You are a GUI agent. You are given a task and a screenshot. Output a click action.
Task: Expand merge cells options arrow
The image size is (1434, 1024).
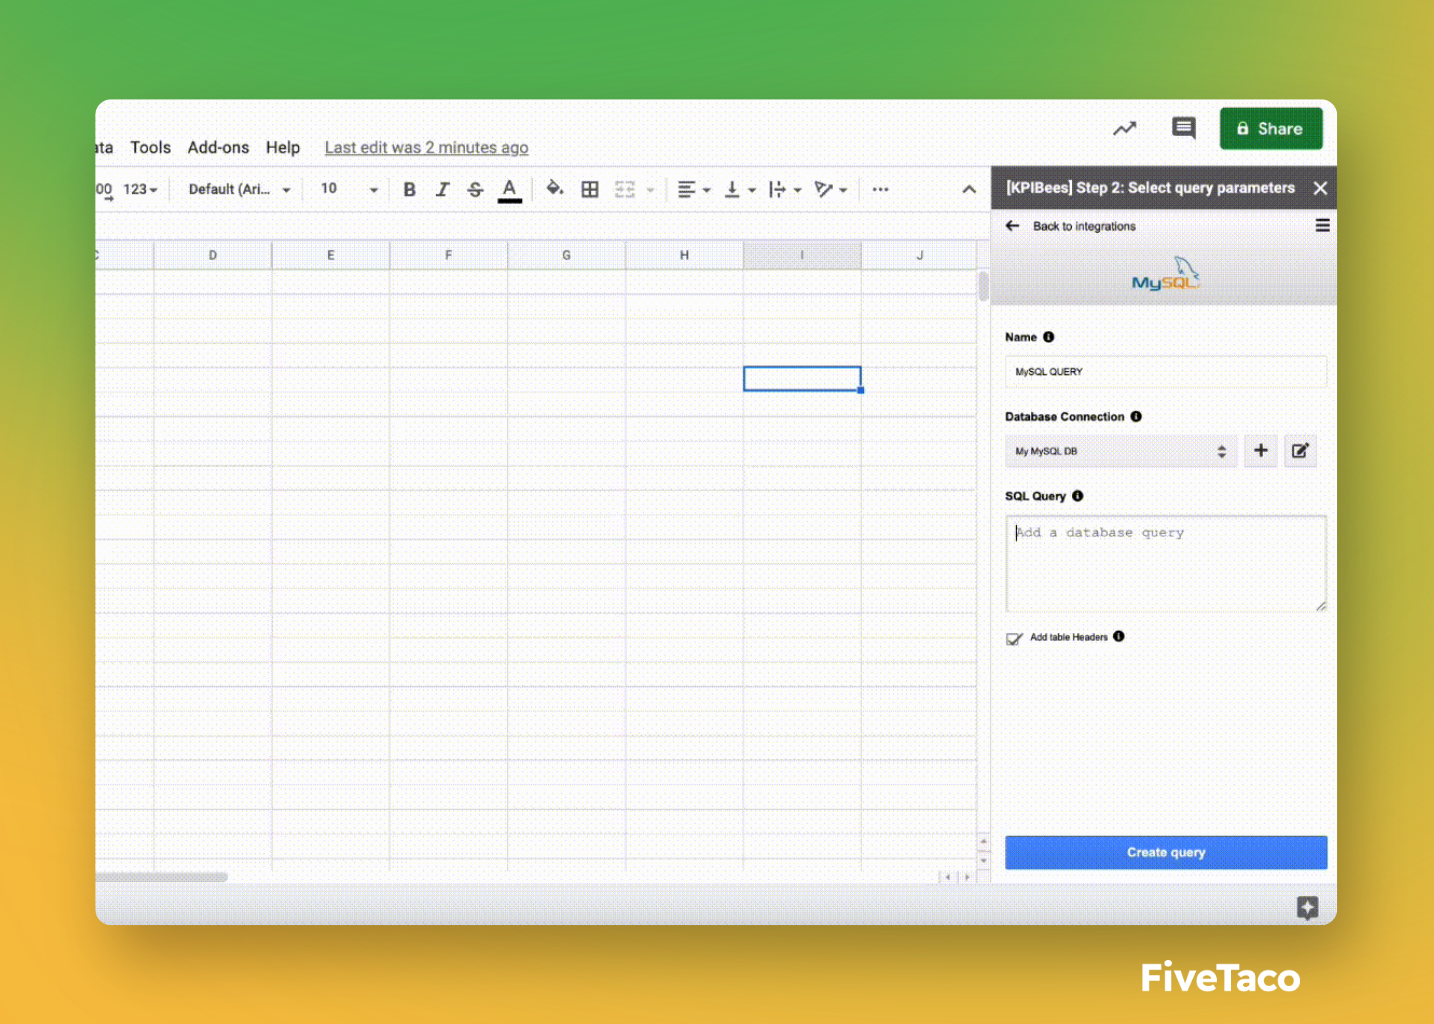[x=650, y=190]
